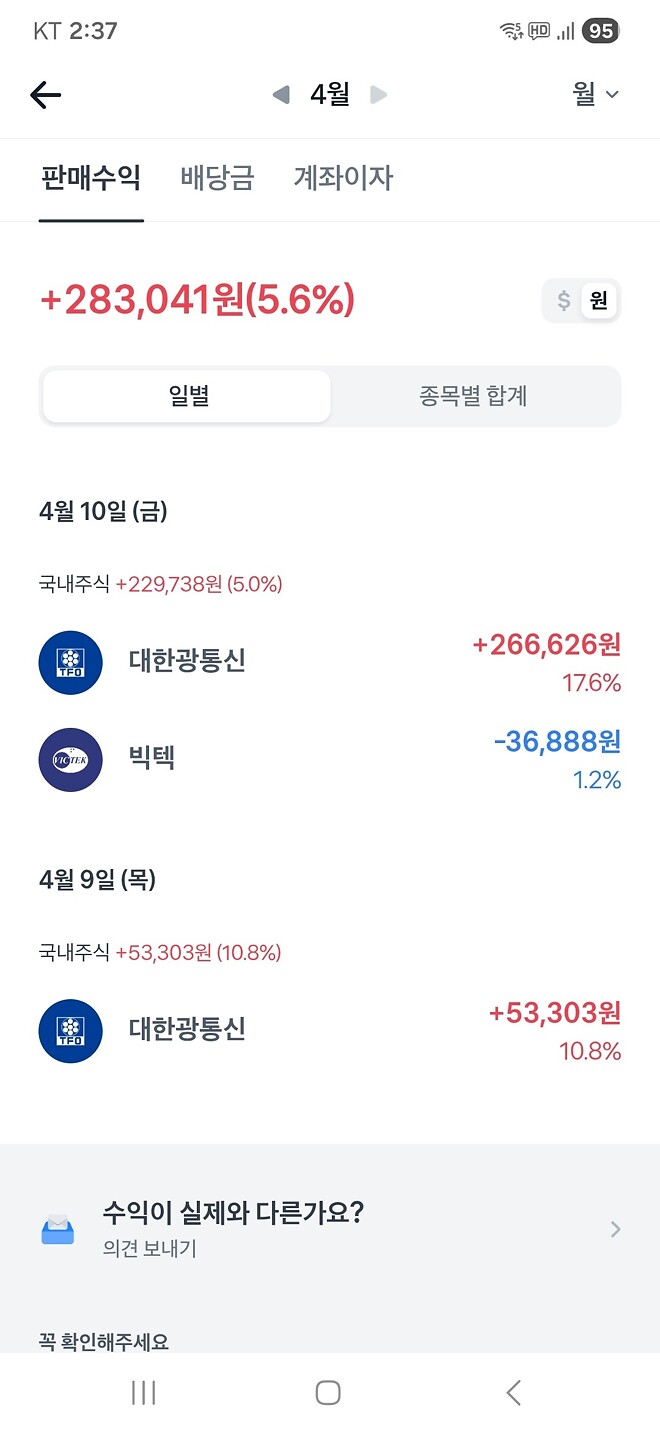Tap the 대한광통신 logo under April 9
Image resolution: width=660 pixels, height=1430 pixels.
point(70,1030)
